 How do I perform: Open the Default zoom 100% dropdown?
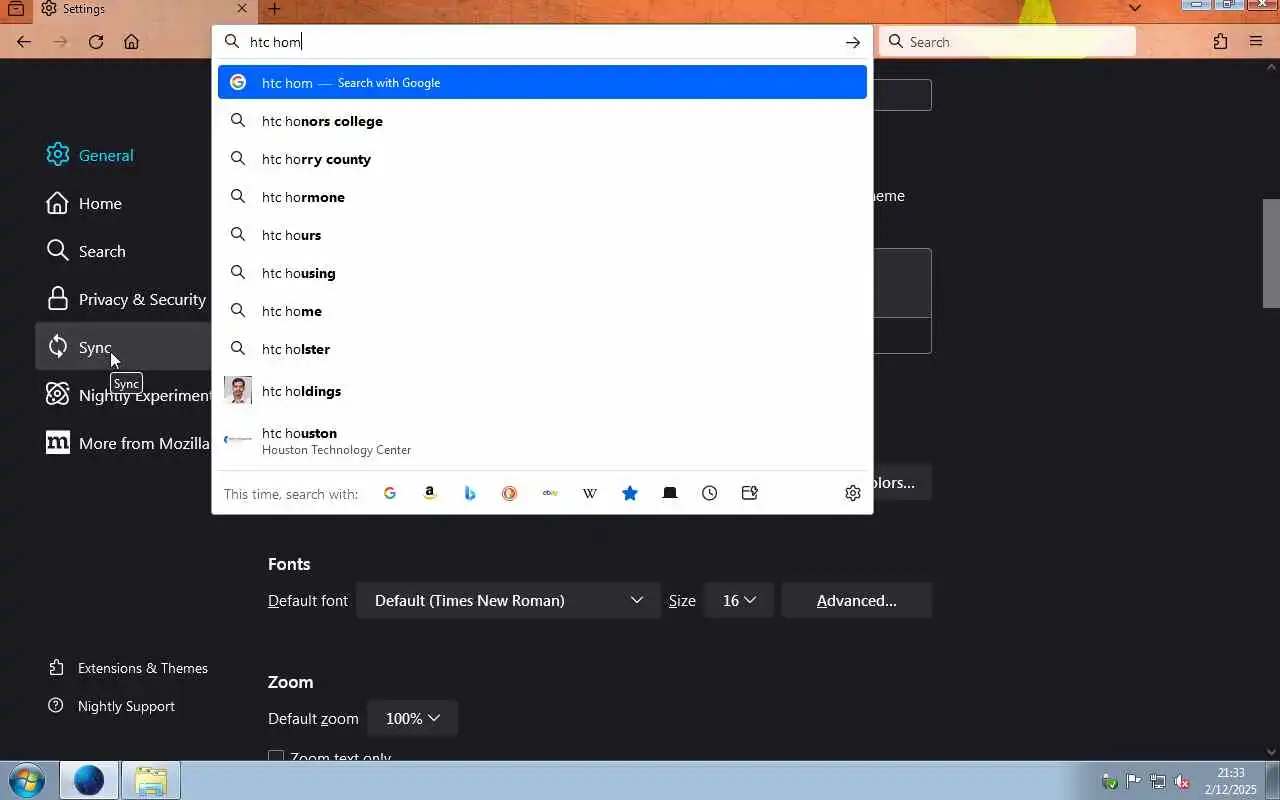click(x=413, y=718)
